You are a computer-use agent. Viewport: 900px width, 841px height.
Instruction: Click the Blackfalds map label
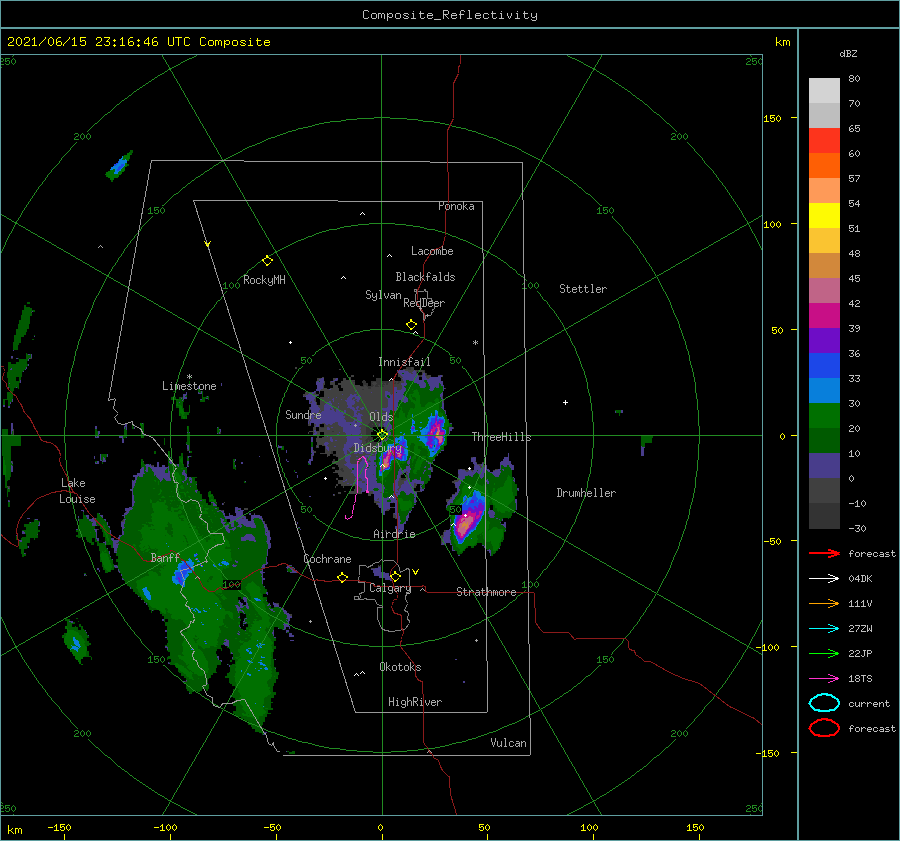coord(425,277)
